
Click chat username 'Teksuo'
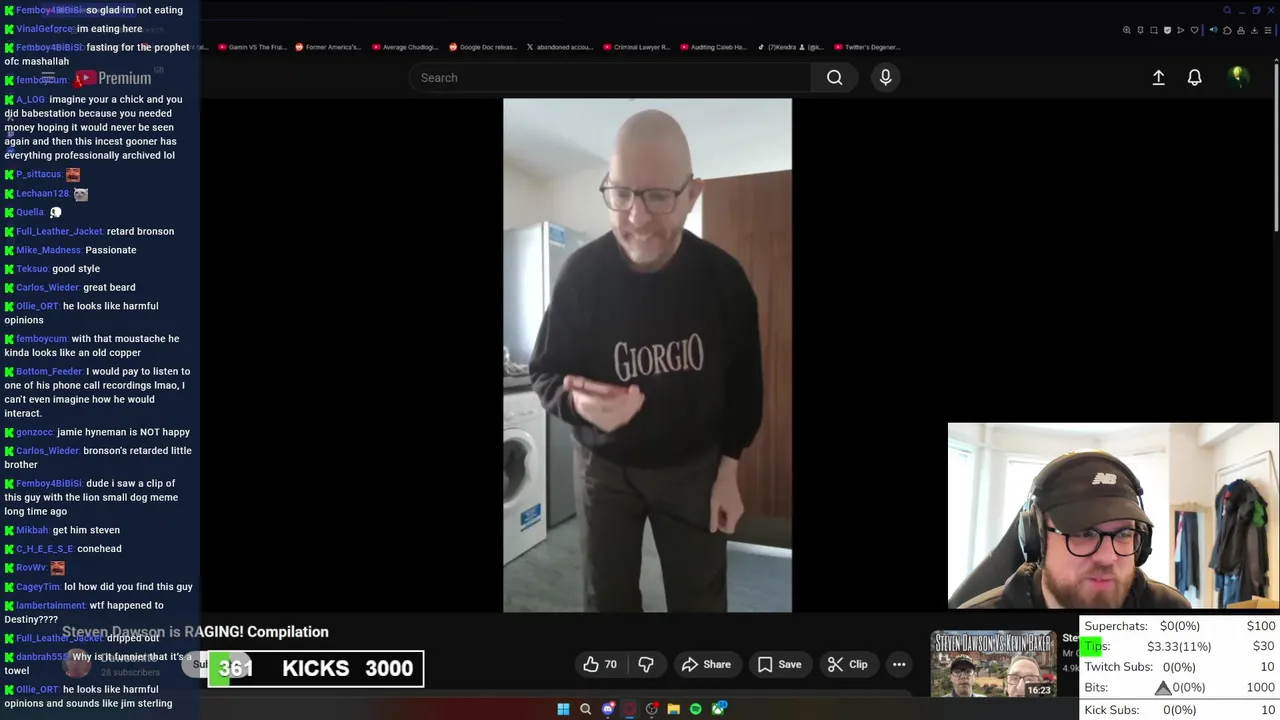click(32, 268)
